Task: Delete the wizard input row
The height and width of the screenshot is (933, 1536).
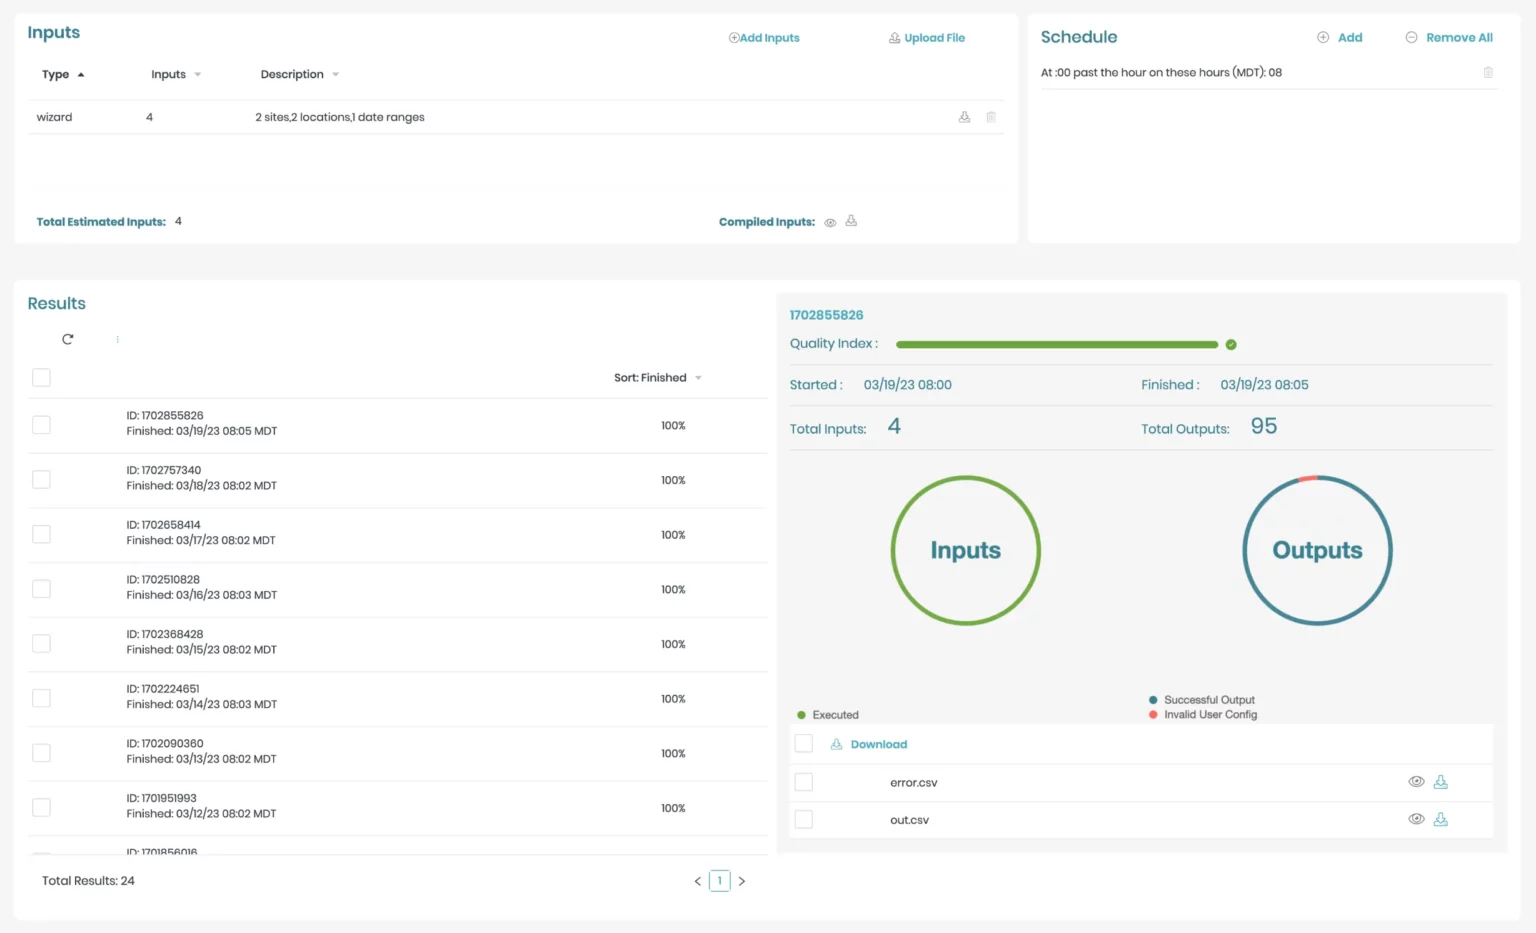Action: [990, 117]
